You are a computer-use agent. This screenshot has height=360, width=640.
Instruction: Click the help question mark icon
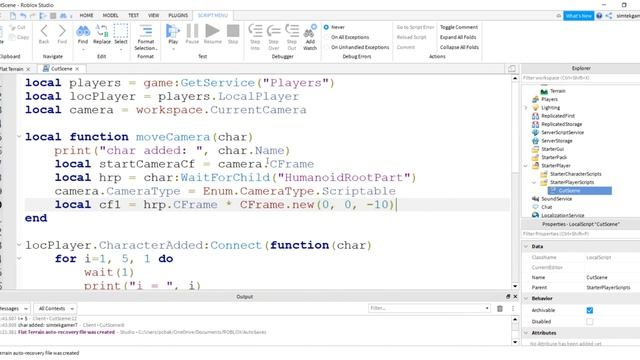[x=599, y=16]
